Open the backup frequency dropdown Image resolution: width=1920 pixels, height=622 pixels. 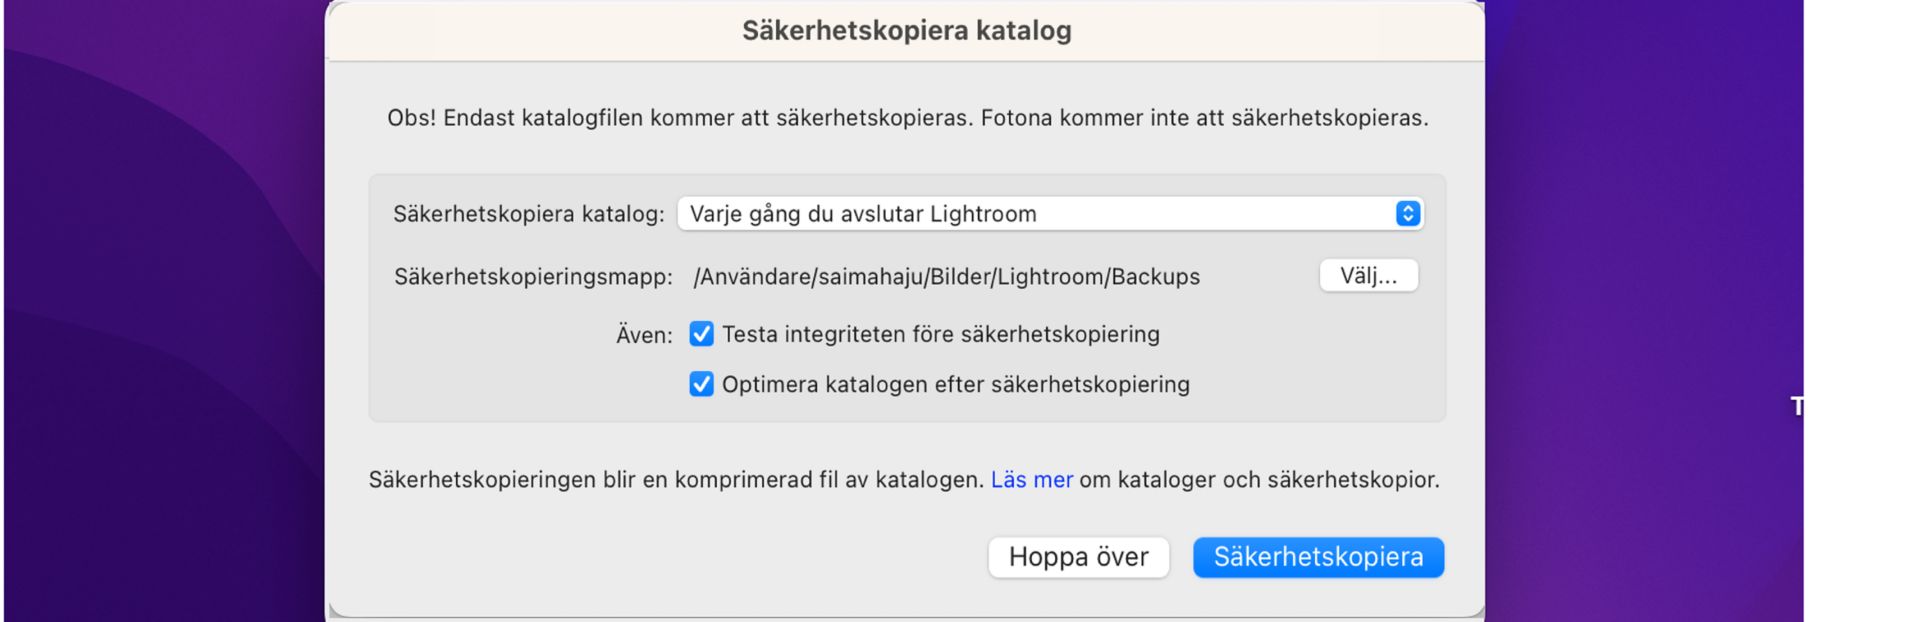coord(1050,213)
